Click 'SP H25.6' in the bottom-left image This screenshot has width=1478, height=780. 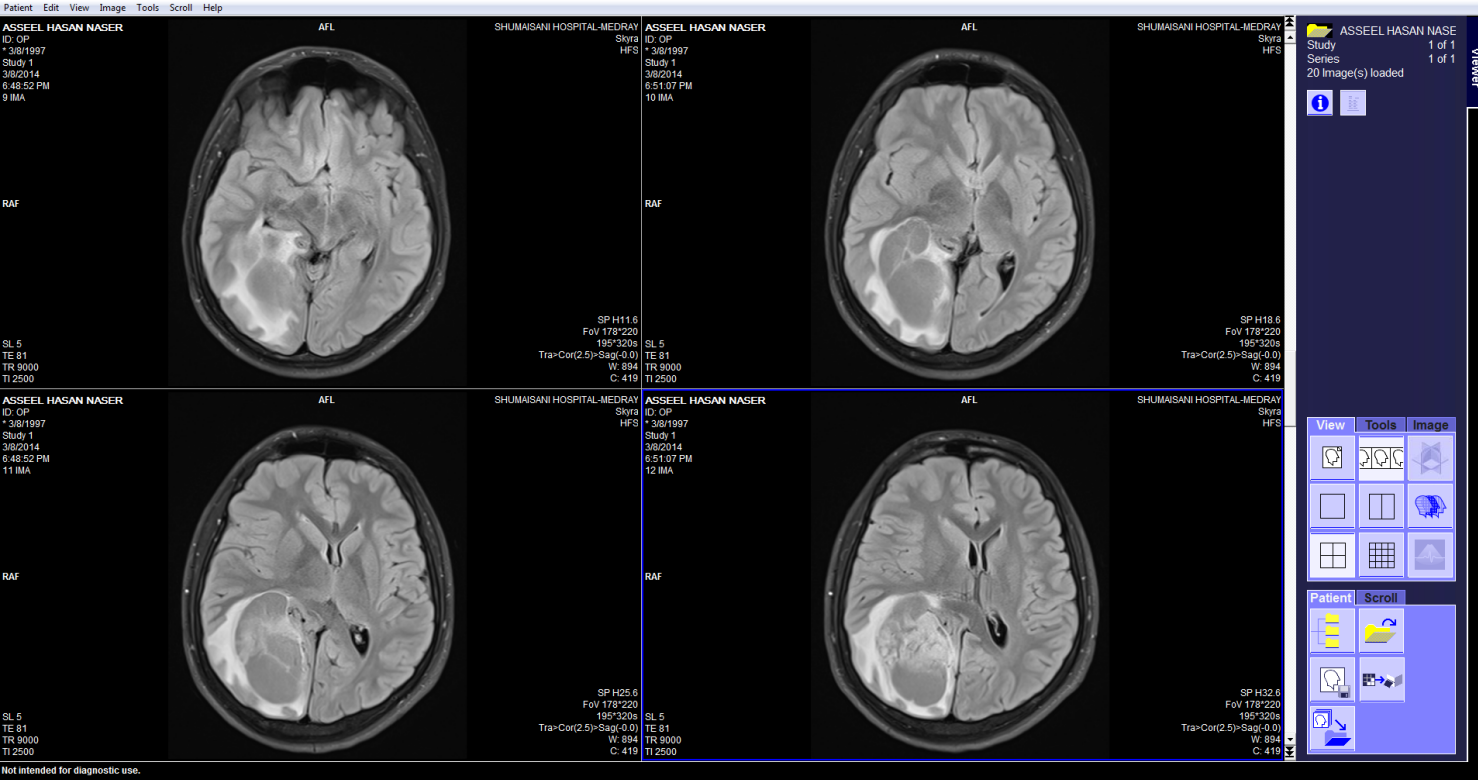tap(616, 692)
